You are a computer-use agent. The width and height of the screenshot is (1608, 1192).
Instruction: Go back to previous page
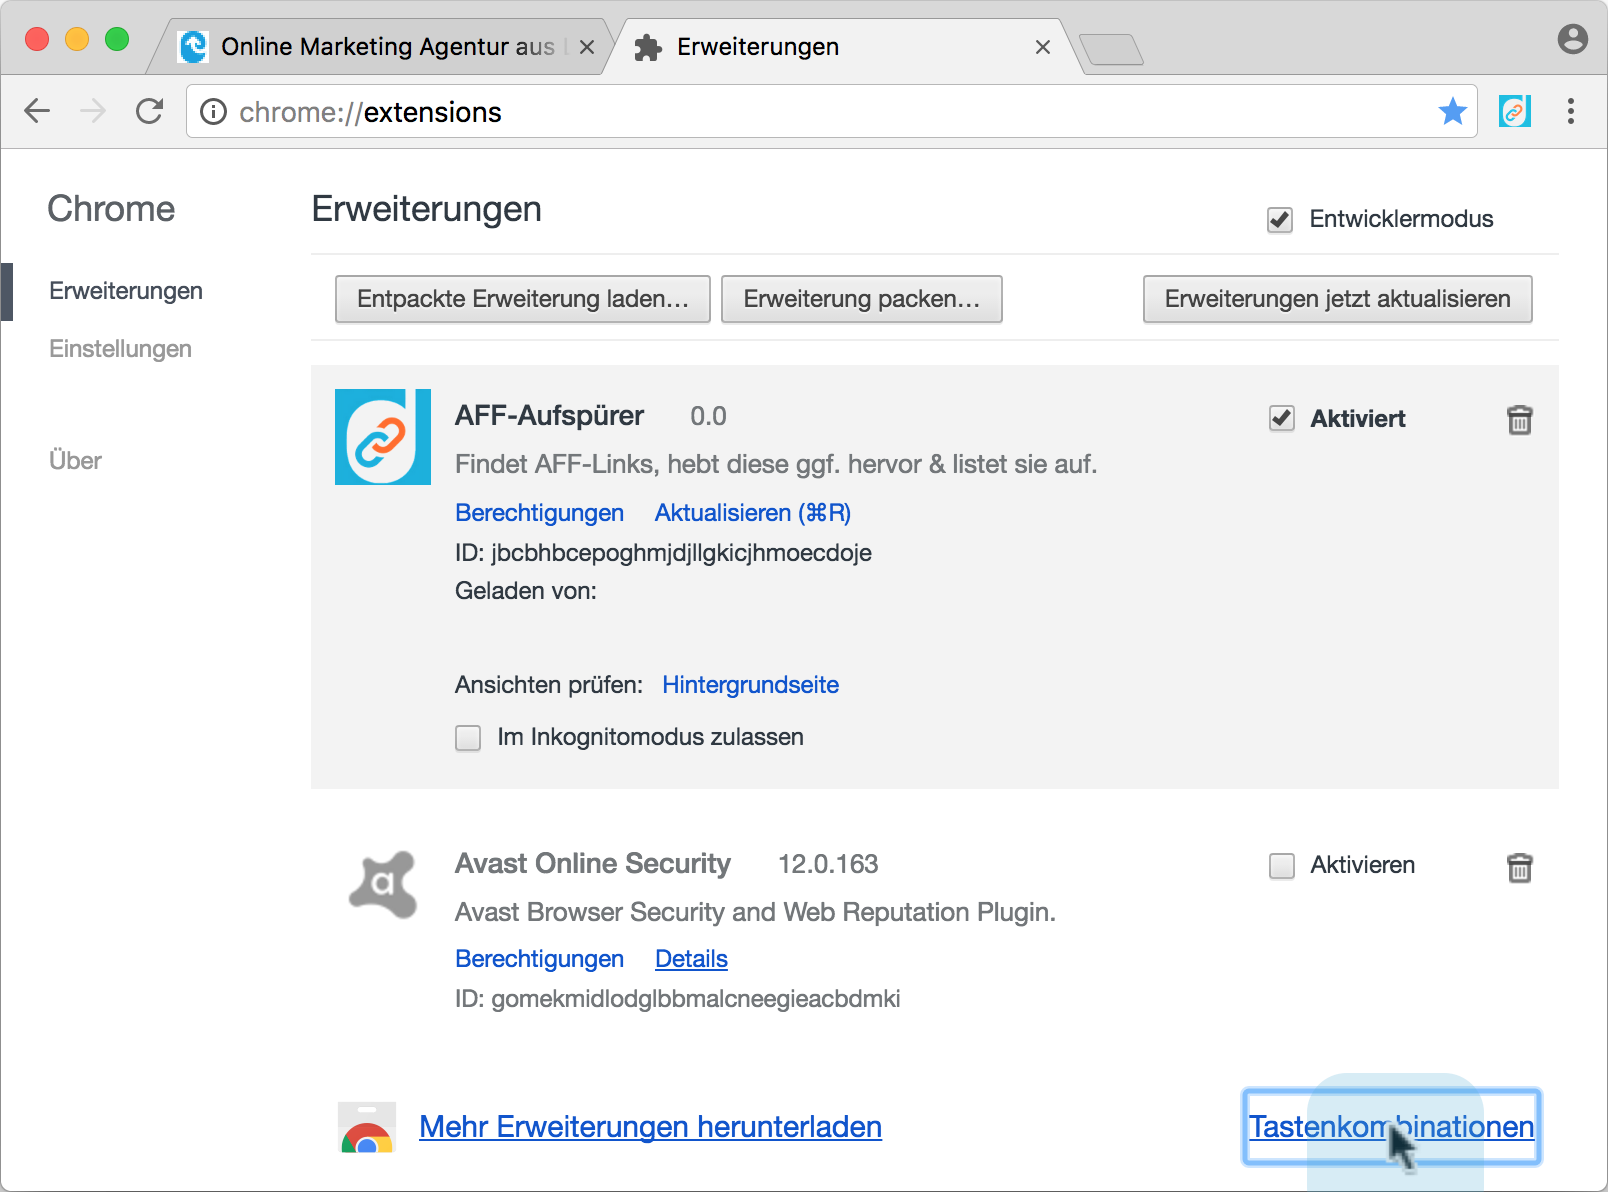(x=37, y=111)
